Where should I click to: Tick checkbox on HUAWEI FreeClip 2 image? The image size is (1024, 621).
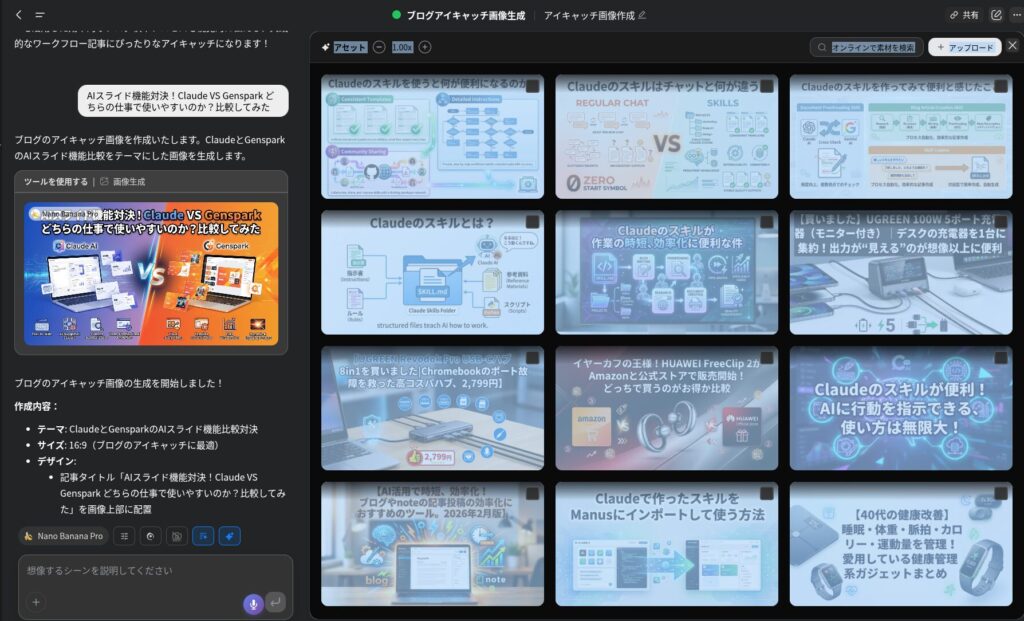point(766,358)
